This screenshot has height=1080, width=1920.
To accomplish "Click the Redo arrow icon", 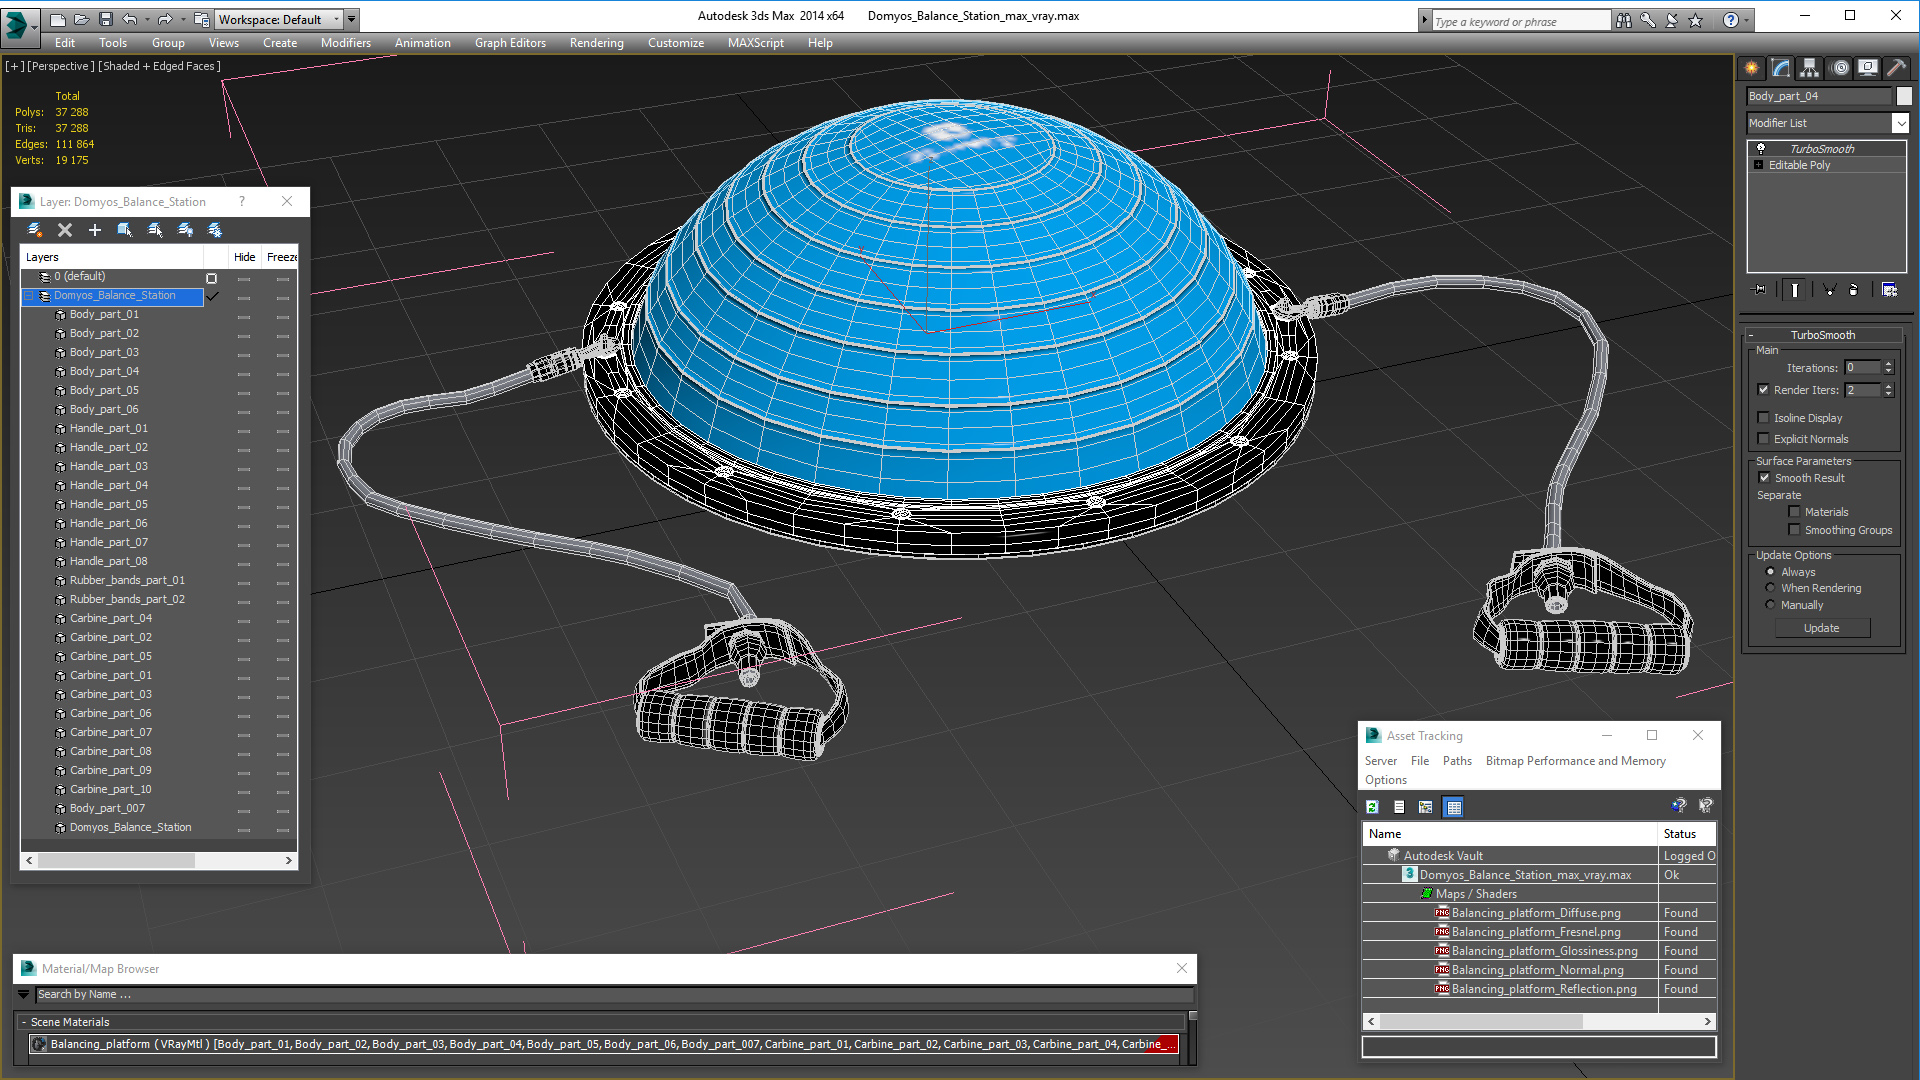I will click(165, 19).
